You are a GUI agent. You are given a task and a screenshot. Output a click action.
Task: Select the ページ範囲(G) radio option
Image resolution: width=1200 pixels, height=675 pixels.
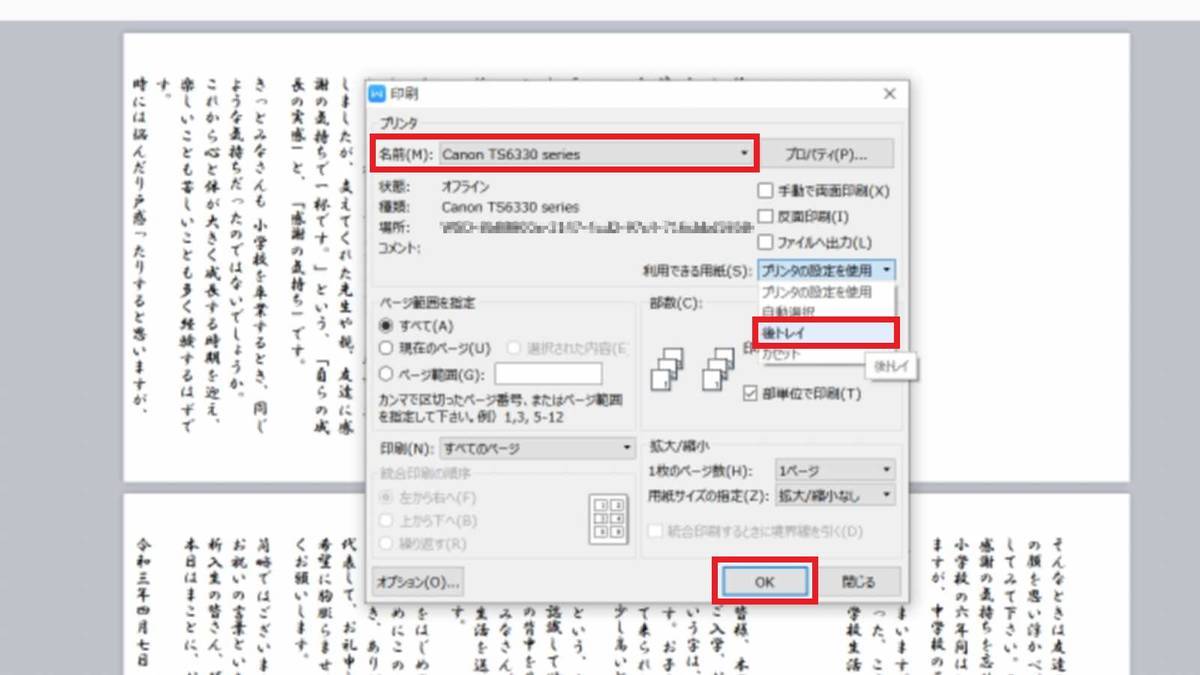[x=386, y=374]
